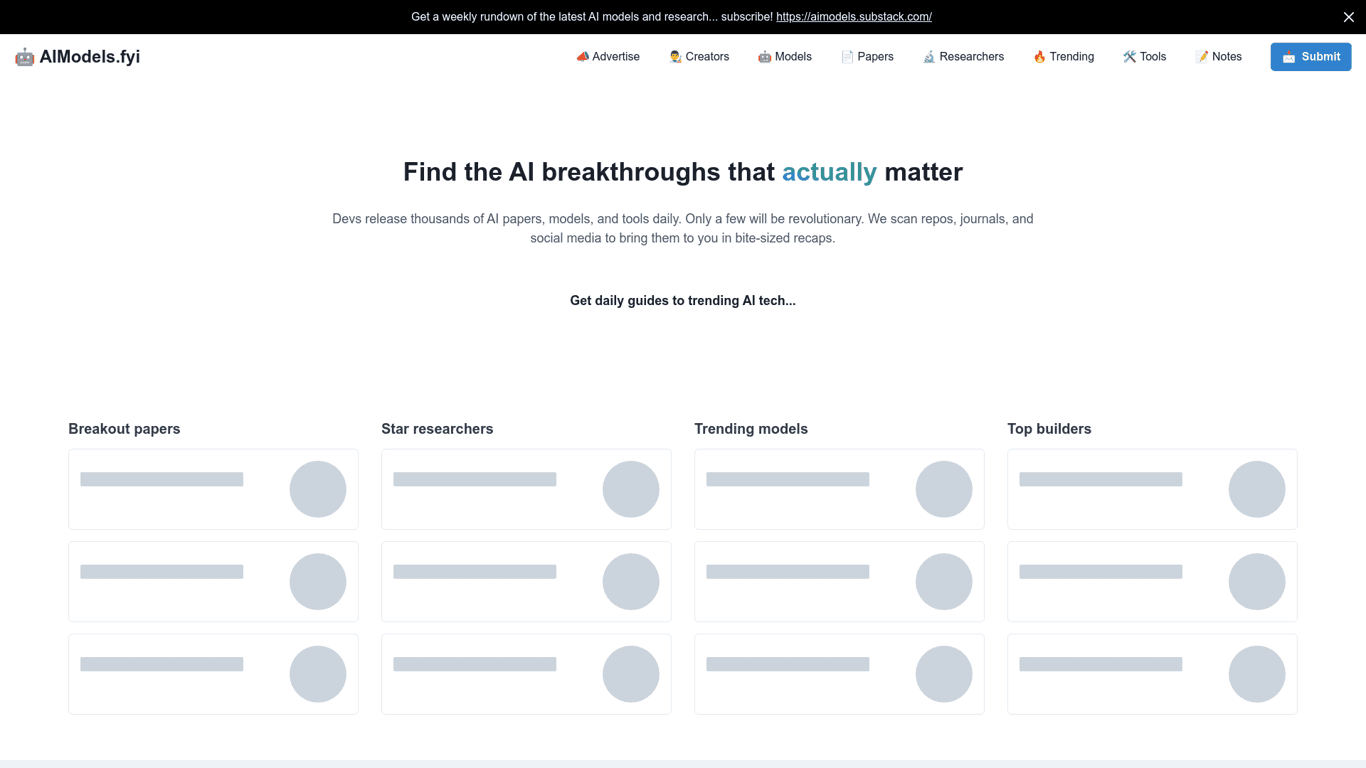Open the Notes nav item

pos(1218,57)
